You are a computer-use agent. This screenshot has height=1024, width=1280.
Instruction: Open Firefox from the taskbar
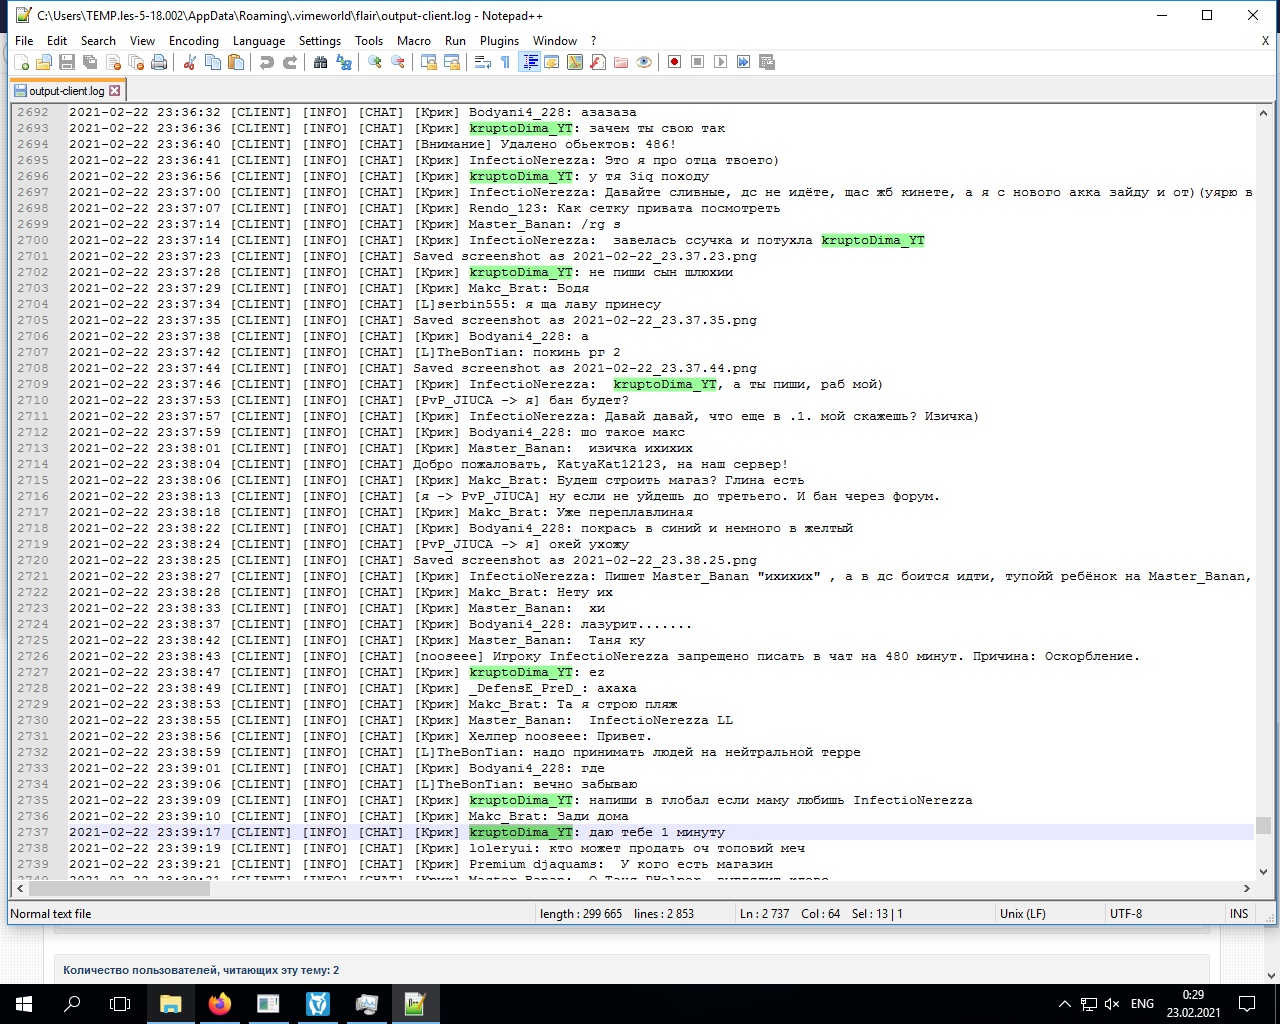(220, 1004)
